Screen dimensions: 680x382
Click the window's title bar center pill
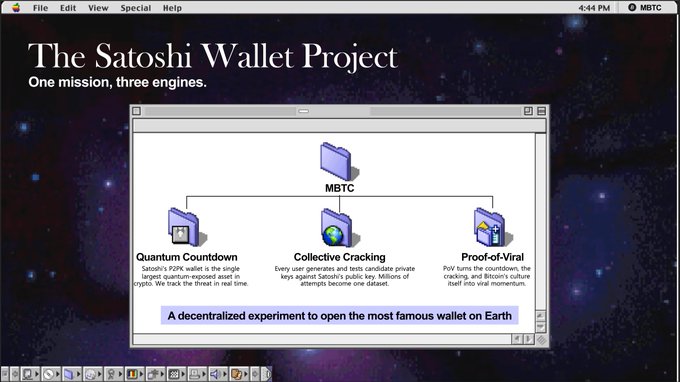tap(304, 111)
